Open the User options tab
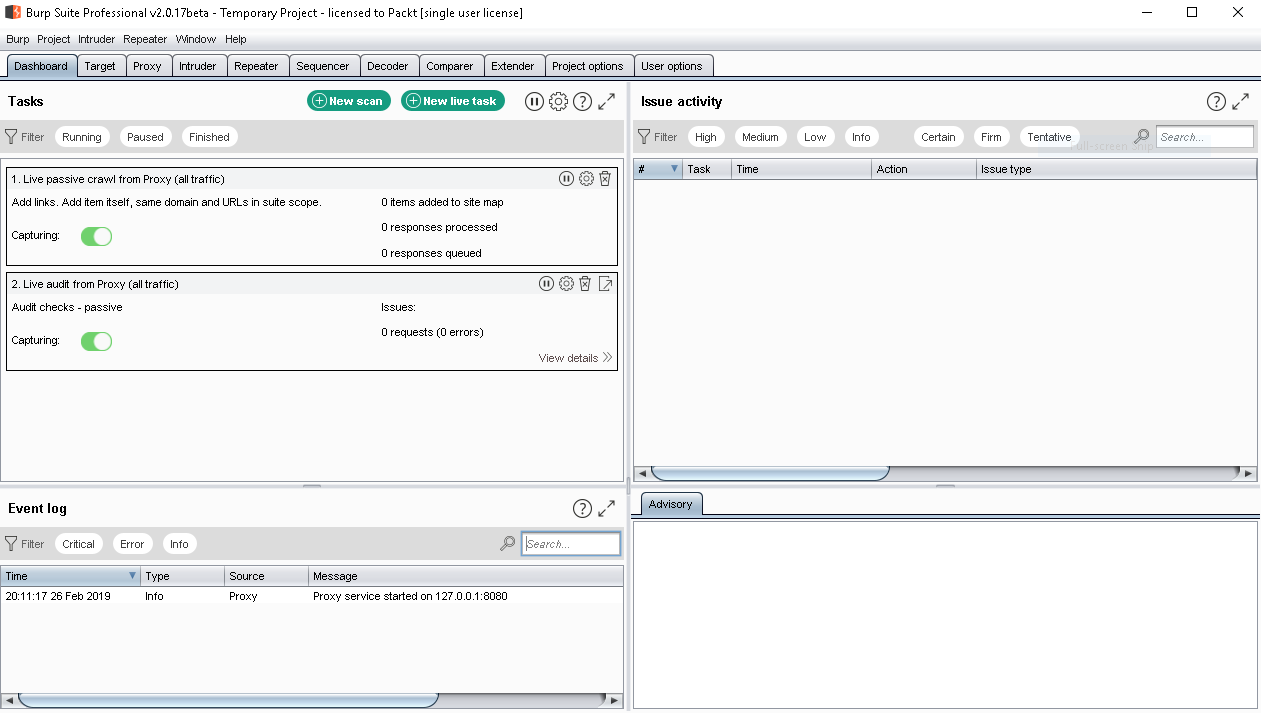The height and width of the screenshot is (713, 1261). click(x=672, y=66)
